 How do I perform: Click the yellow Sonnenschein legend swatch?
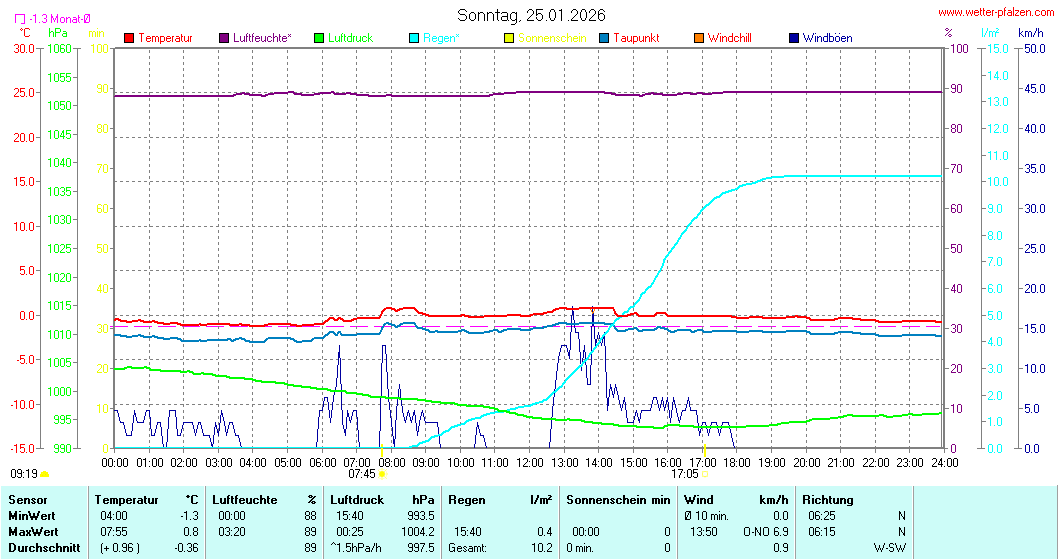pos(509,38)
